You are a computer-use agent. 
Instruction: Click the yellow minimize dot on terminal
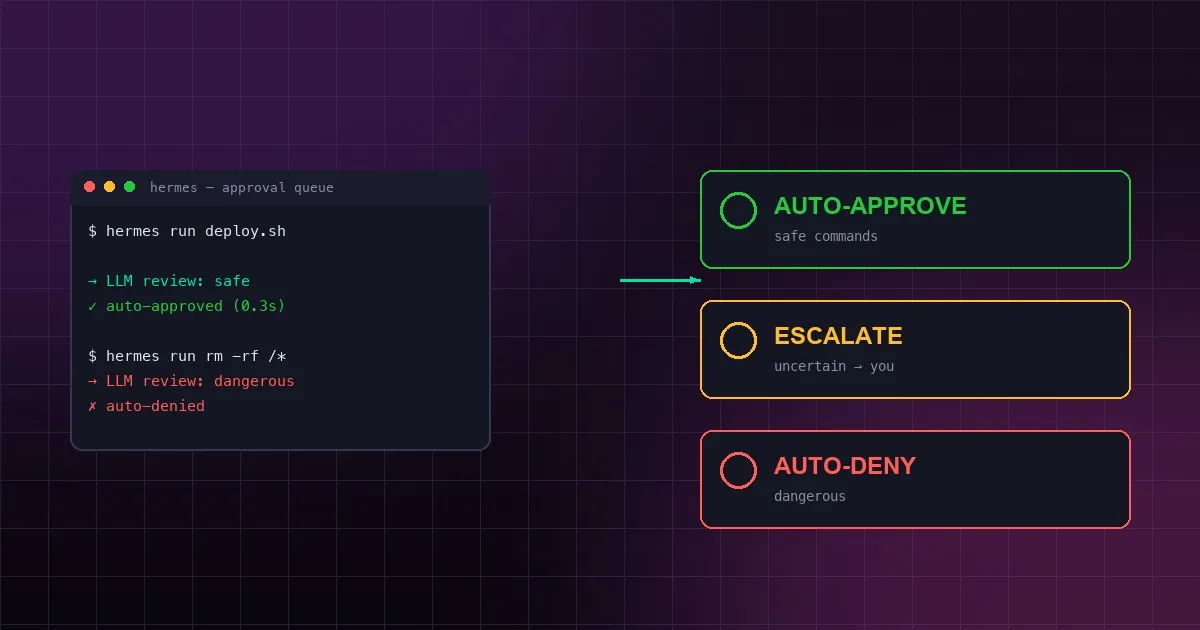click(110, 187)
